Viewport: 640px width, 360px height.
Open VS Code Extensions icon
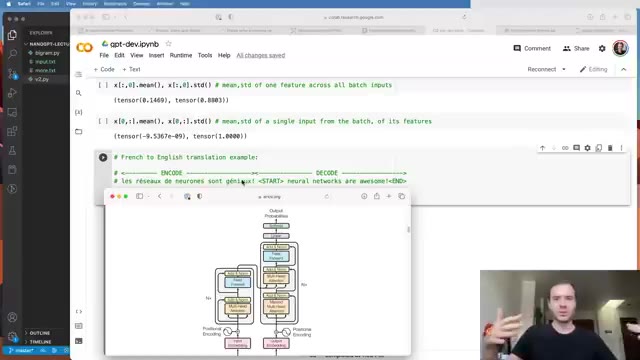12,131
